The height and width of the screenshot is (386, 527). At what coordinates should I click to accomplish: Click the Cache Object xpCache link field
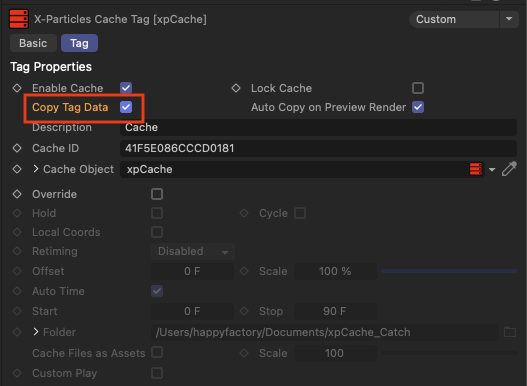302,169
